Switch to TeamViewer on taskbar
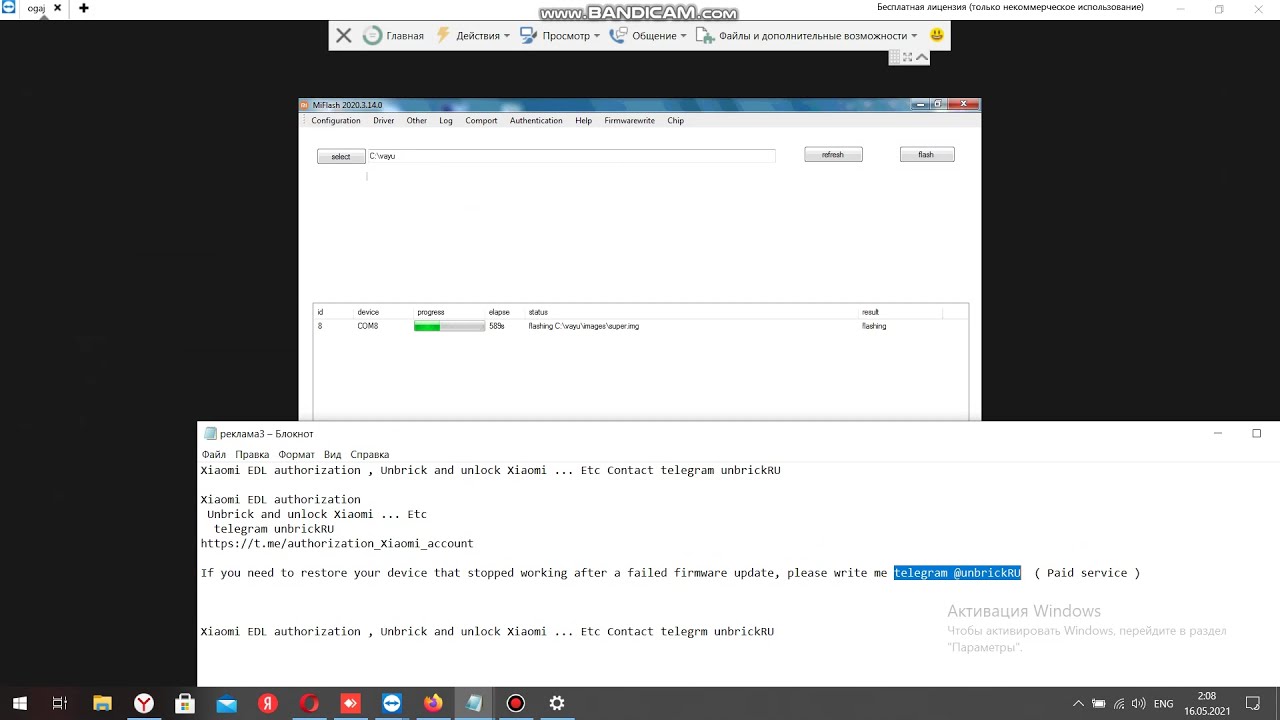The image size is (1280, 720). click(392, 704)
